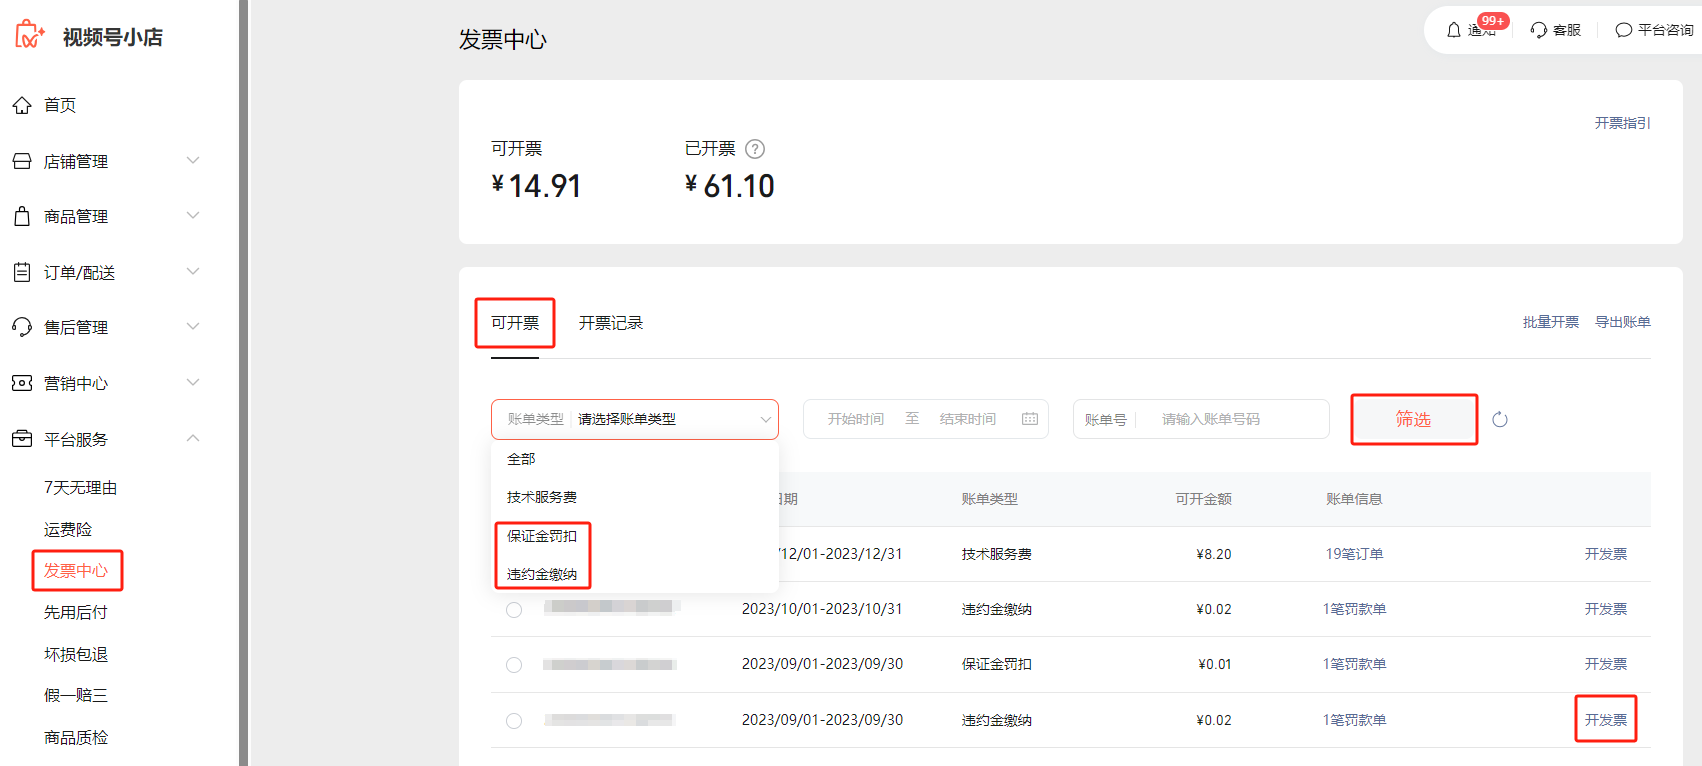This screenshot has width=1702, height=766.
Task: Select radio for 违约金缴纳 ¥0.02 September row
Action: 514,721
